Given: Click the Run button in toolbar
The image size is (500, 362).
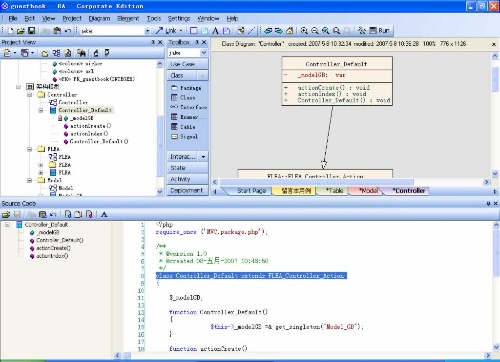Looking at the screenshot, I should click(380, 31).
